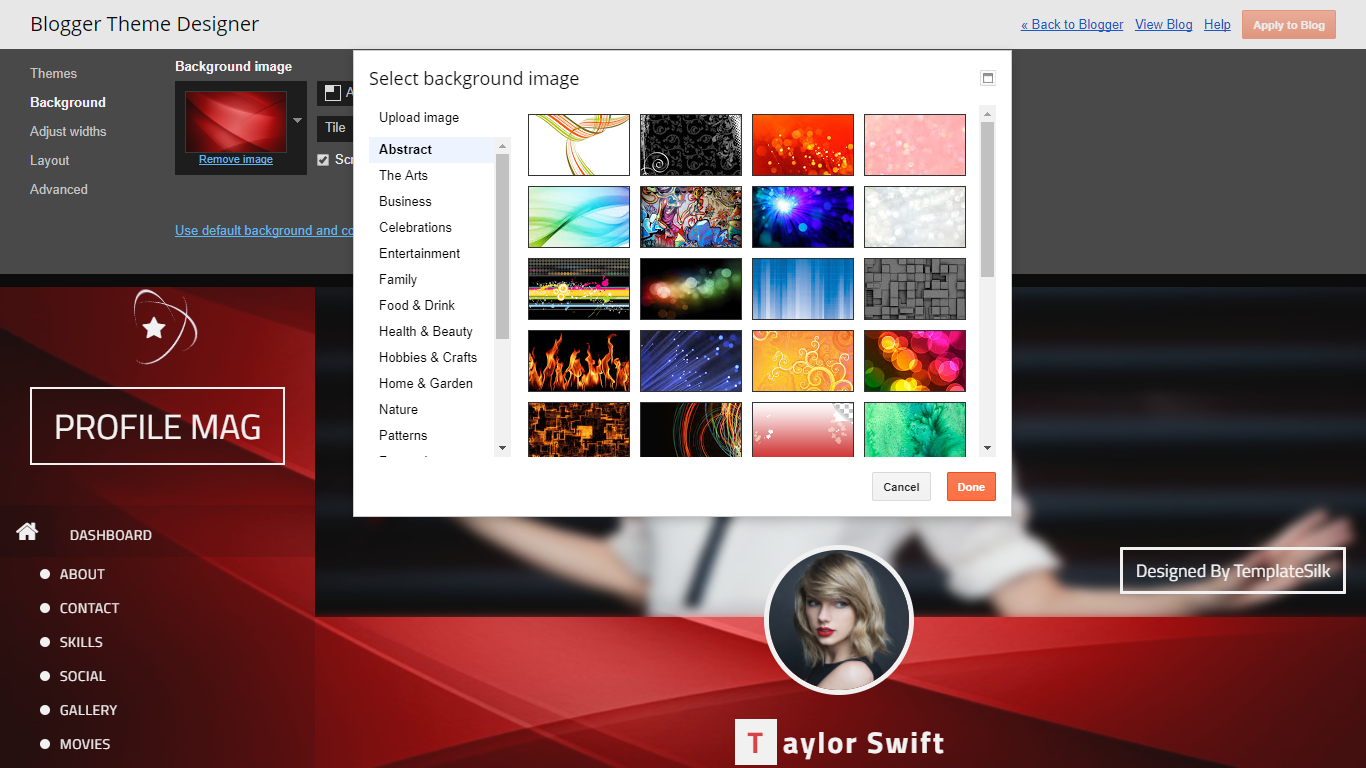1366x768 pixels.
Task: Click Upload image option
Action: point(419,117)
